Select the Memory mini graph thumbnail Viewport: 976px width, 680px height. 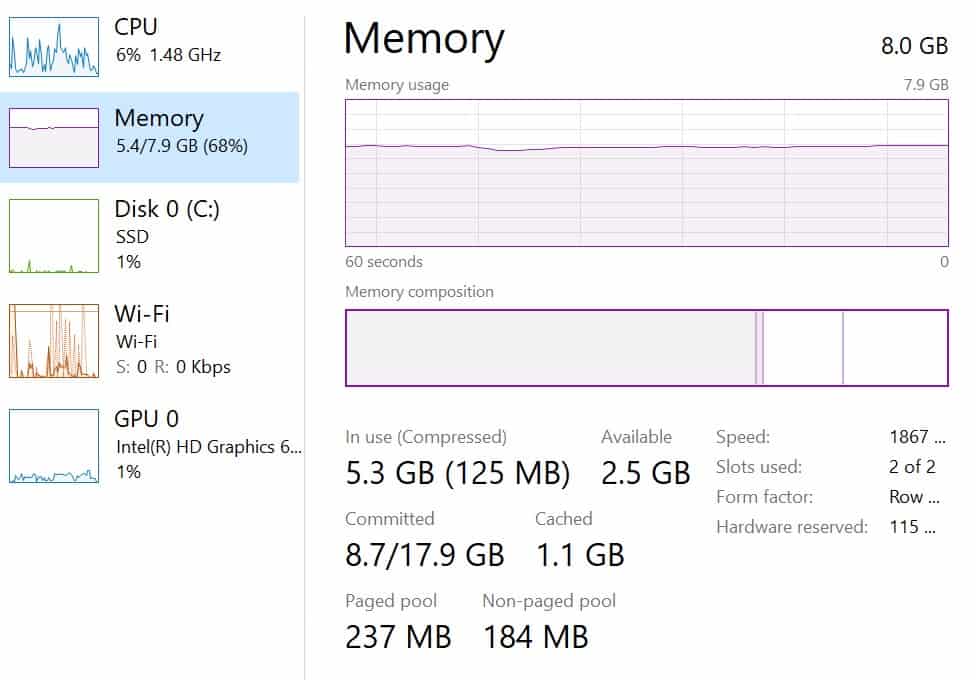(x=54, y=138)
